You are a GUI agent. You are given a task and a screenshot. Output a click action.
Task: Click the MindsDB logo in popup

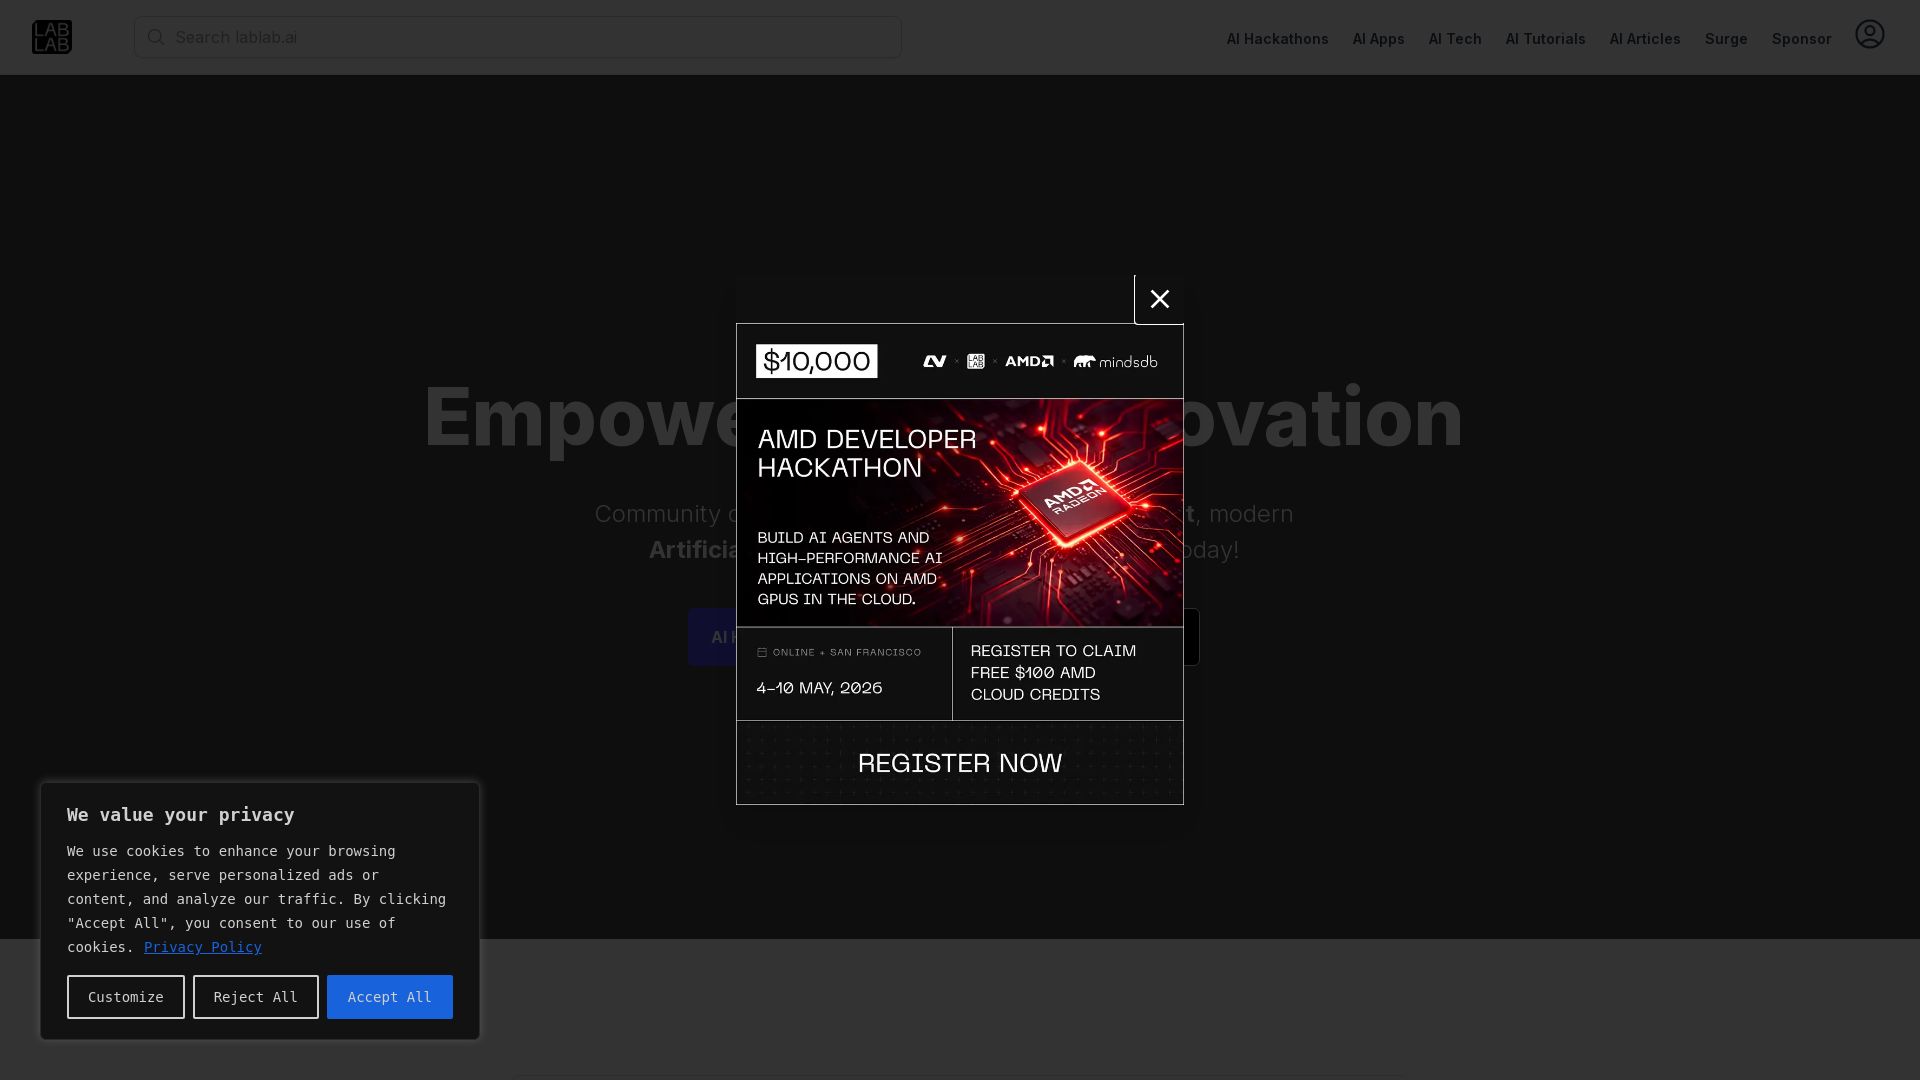(x=1116, y=361)
